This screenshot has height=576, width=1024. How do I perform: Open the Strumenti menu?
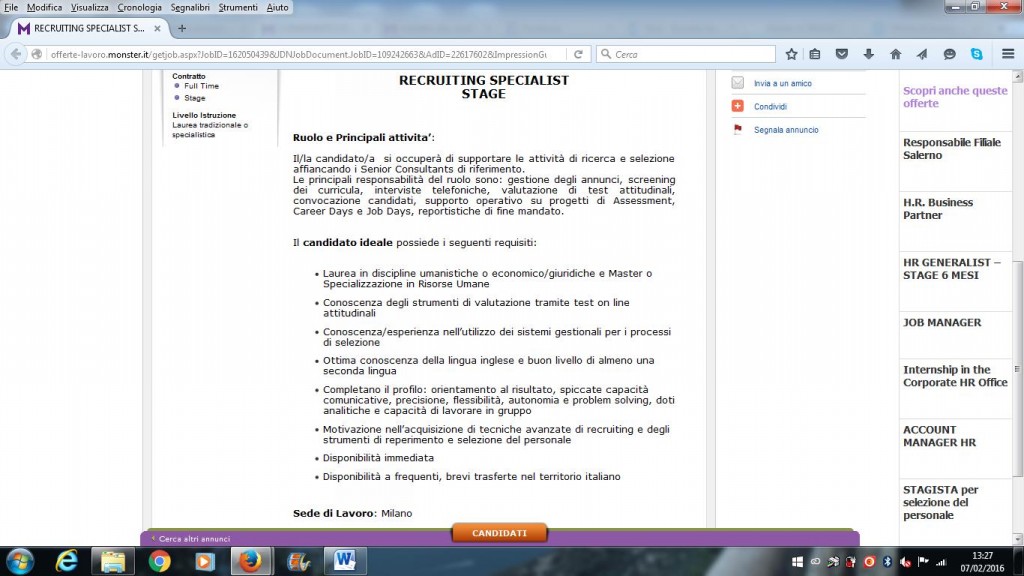coord(238,7)
